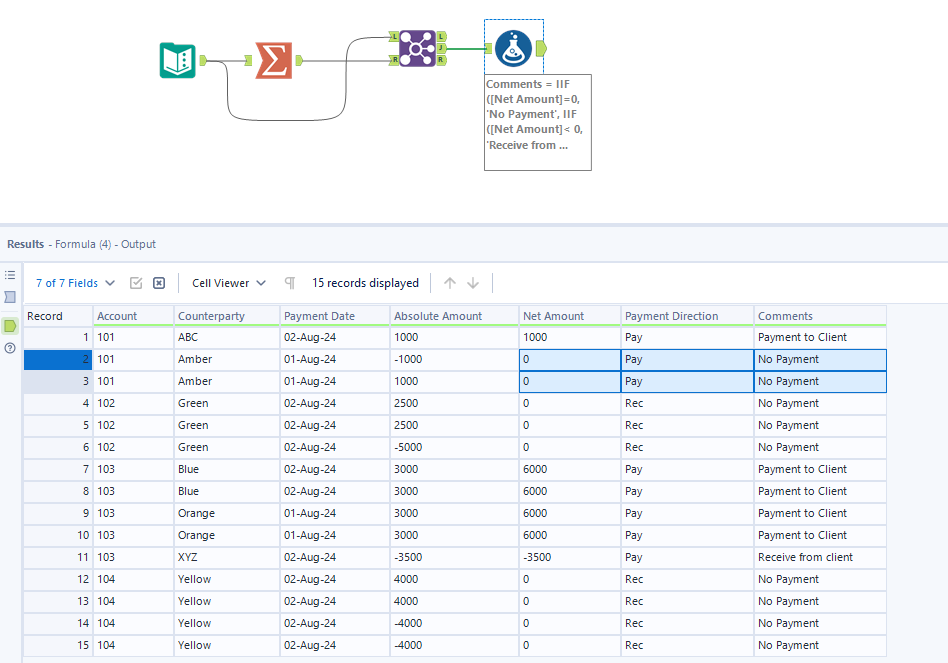Toggle the show whitespace paragraph symbol
Screen dimensions: 948x663
point(290,283)
